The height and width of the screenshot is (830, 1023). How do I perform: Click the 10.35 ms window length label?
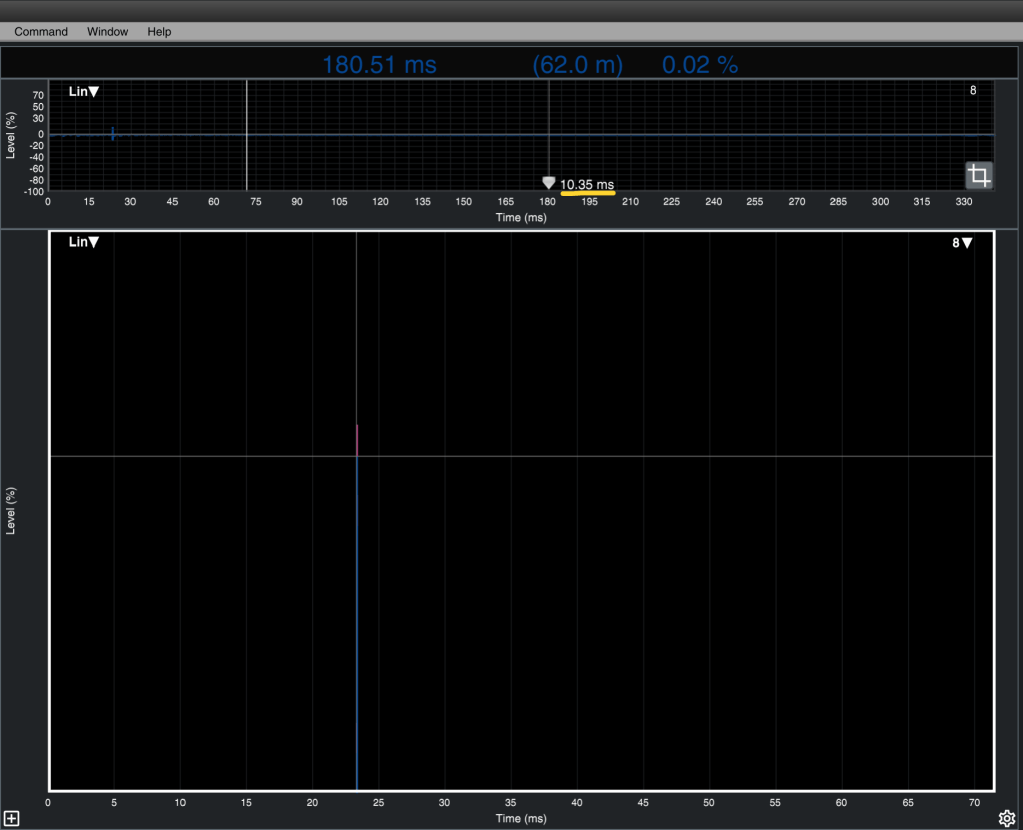click(587, 184)
